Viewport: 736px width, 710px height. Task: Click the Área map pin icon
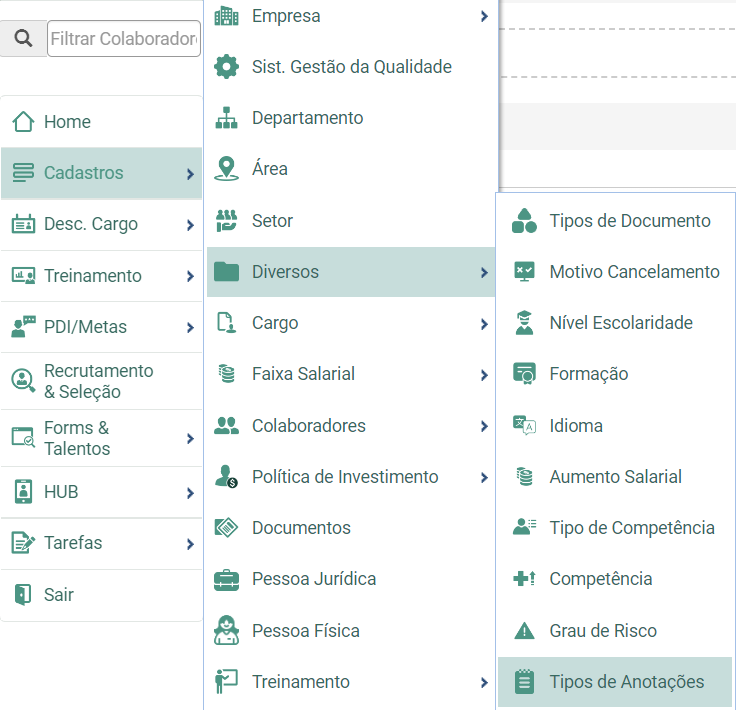coord(226,168)
